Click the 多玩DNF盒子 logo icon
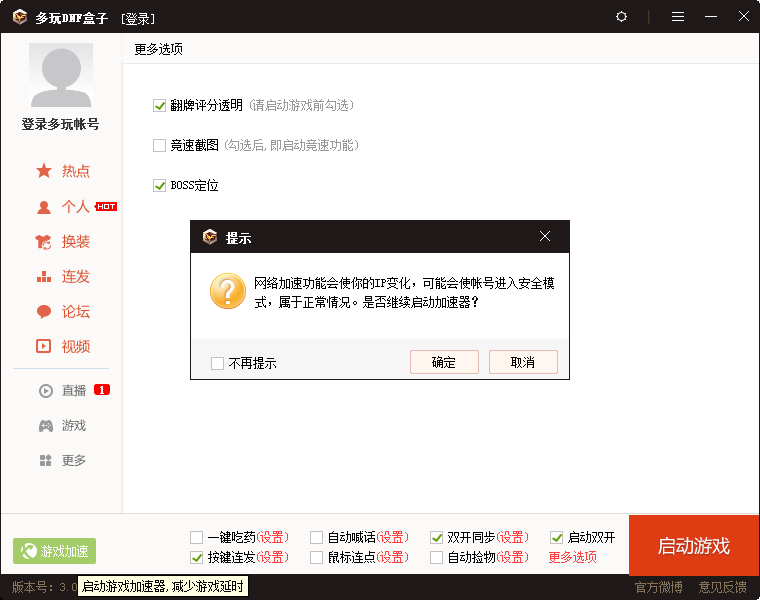This screenshot has width=760, height=600. coord(20,17)
